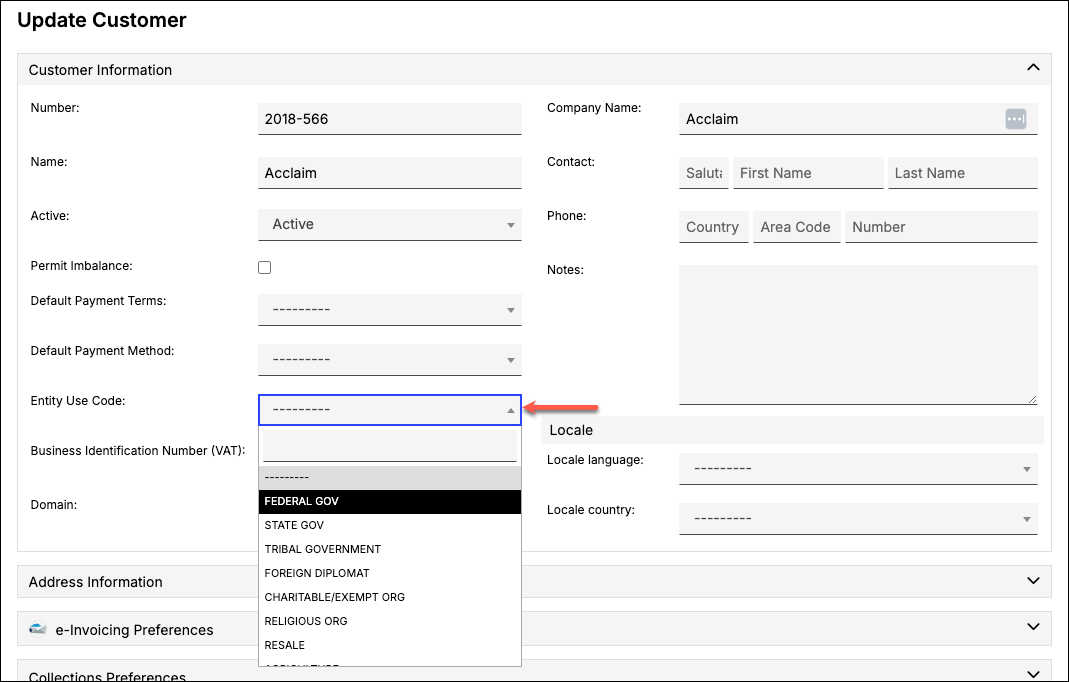The width and height of the screenshot is (1069, 682).
Task: Click the Customer Information header text
Action: pyautogui.click(x=100, y=70)
